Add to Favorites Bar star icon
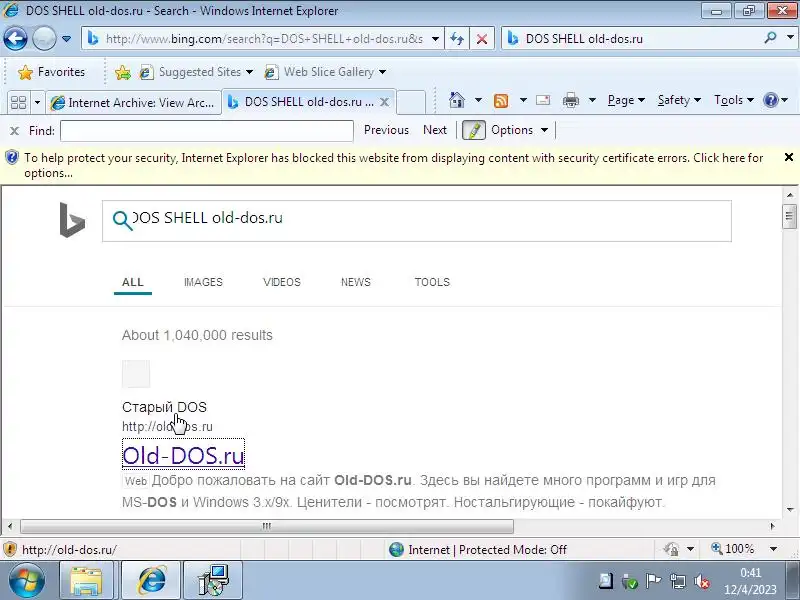 click(x=122, y=72)
